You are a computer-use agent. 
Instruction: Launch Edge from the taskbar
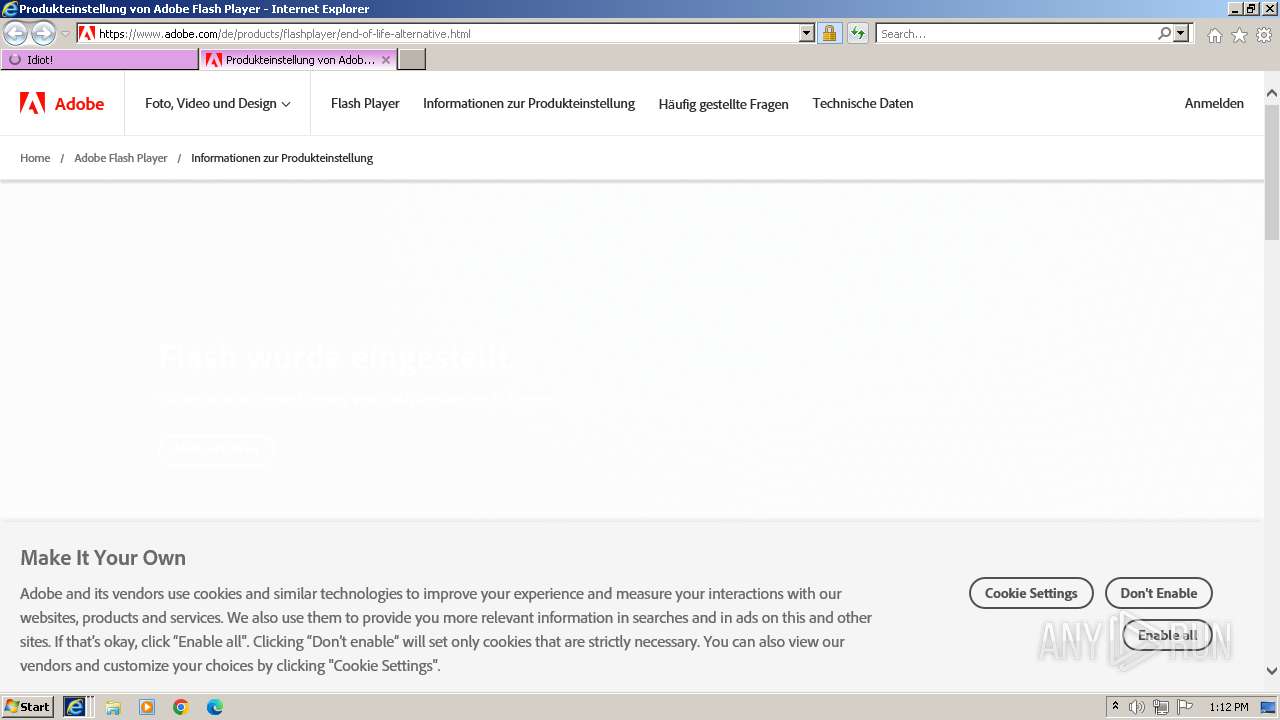click(215, 707)
